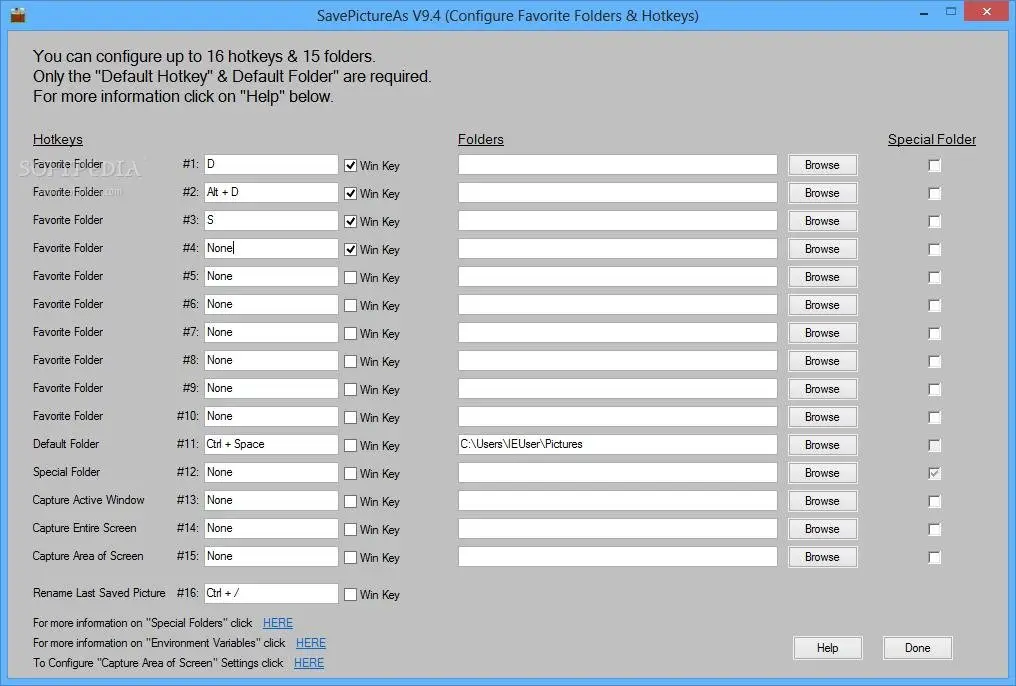Check Special Folder box for Favorite Folder #1
The width and height of the screenshot is (1016, 686).
click(x=934, y=166)
